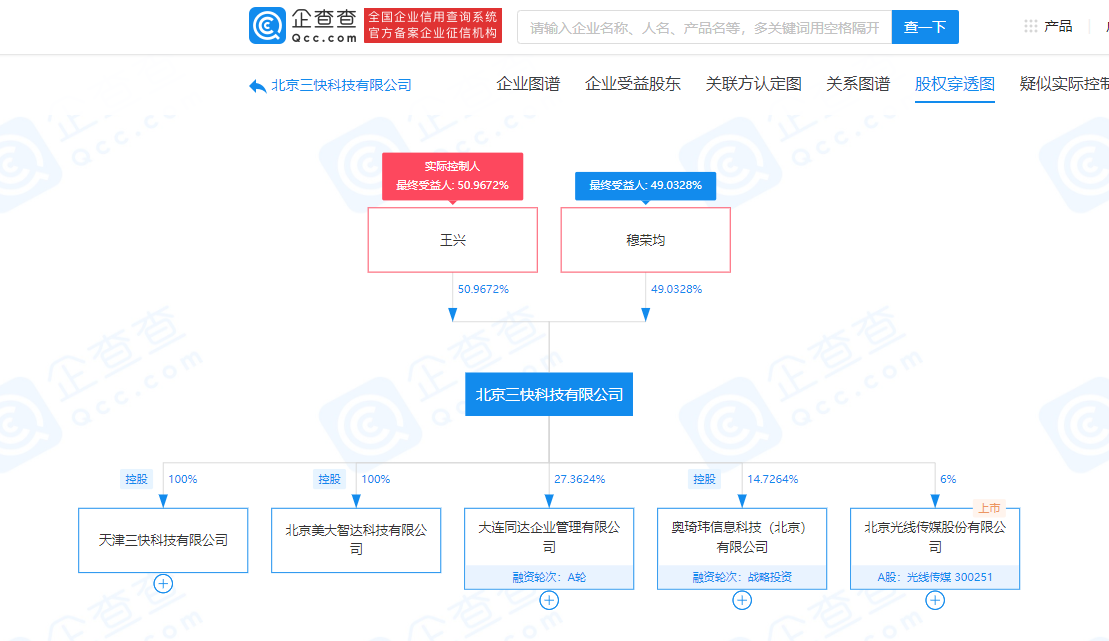Go to 关系图谱 tab
Viewport: 1109px width, 641px height.
[858, 84]
